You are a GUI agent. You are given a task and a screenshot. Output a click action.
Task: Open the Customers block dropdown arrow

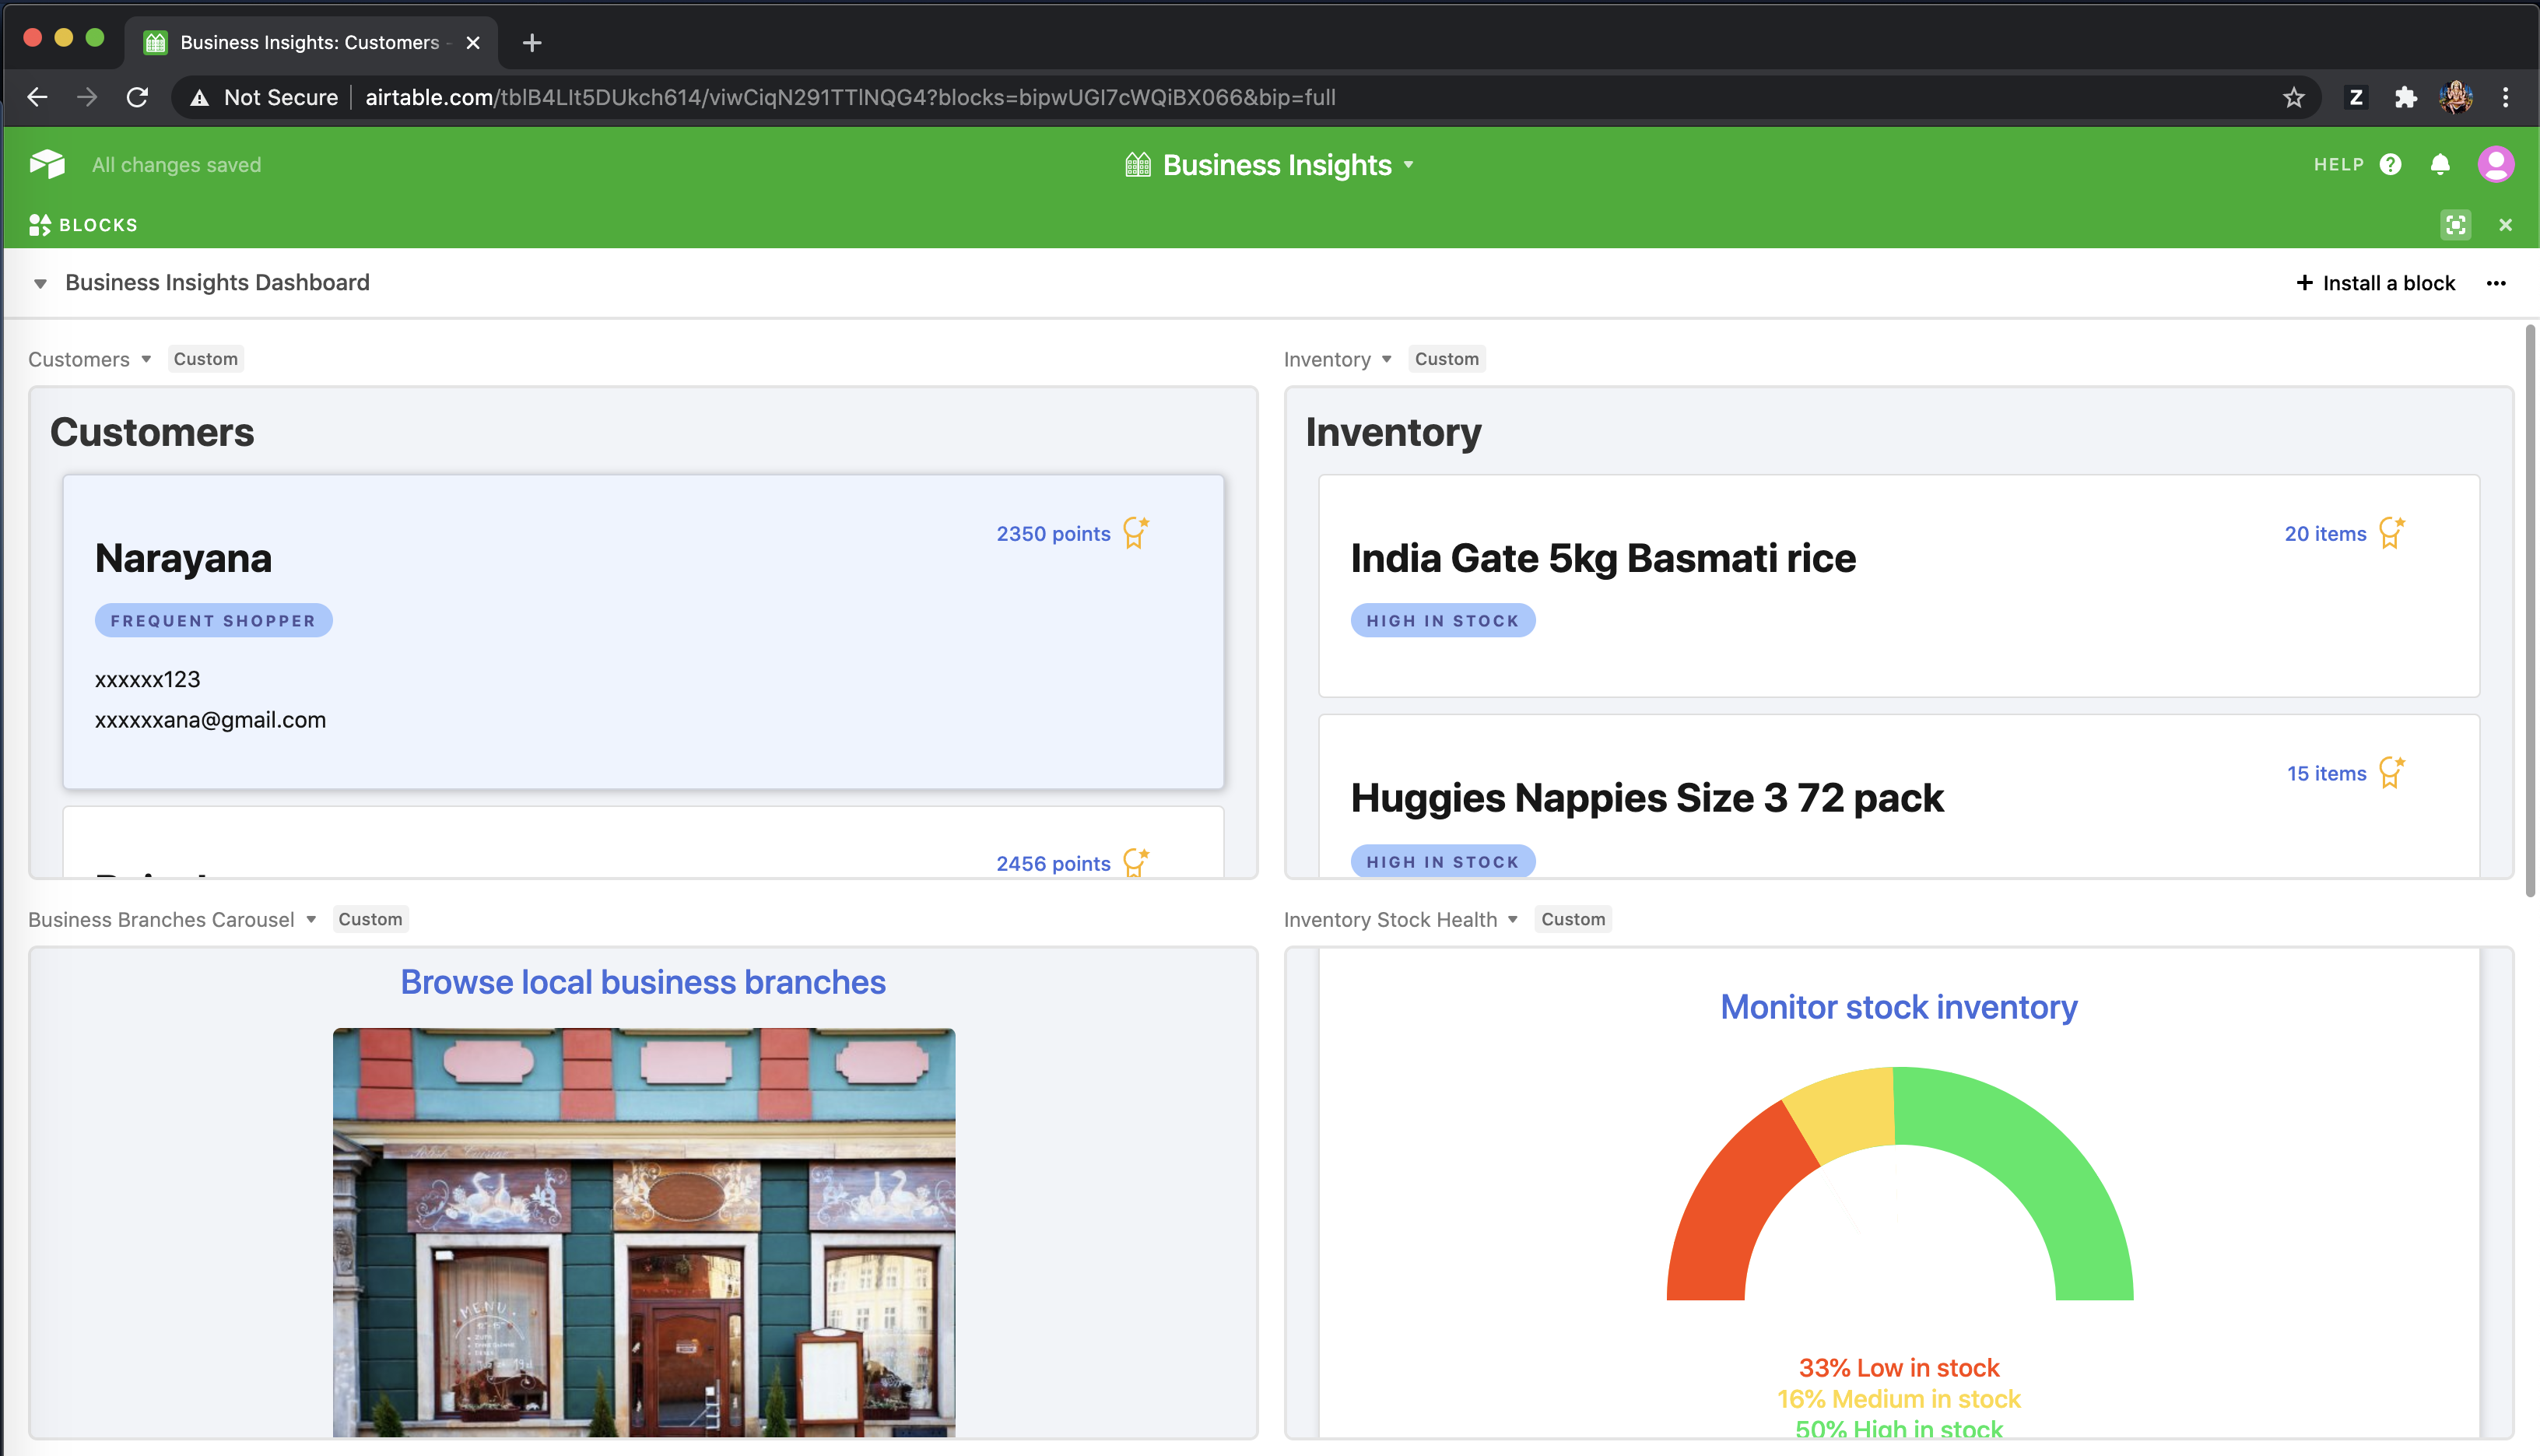pyautogui.click(x=146, y=359)
